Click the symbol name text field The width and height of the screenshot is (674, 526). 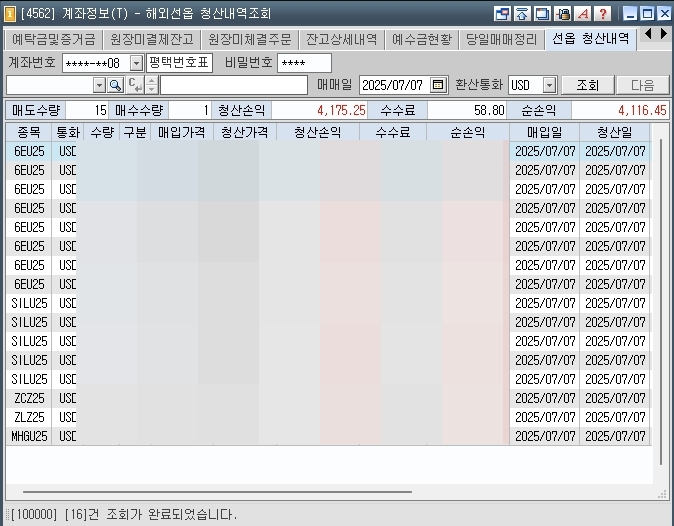click(234, 85)
